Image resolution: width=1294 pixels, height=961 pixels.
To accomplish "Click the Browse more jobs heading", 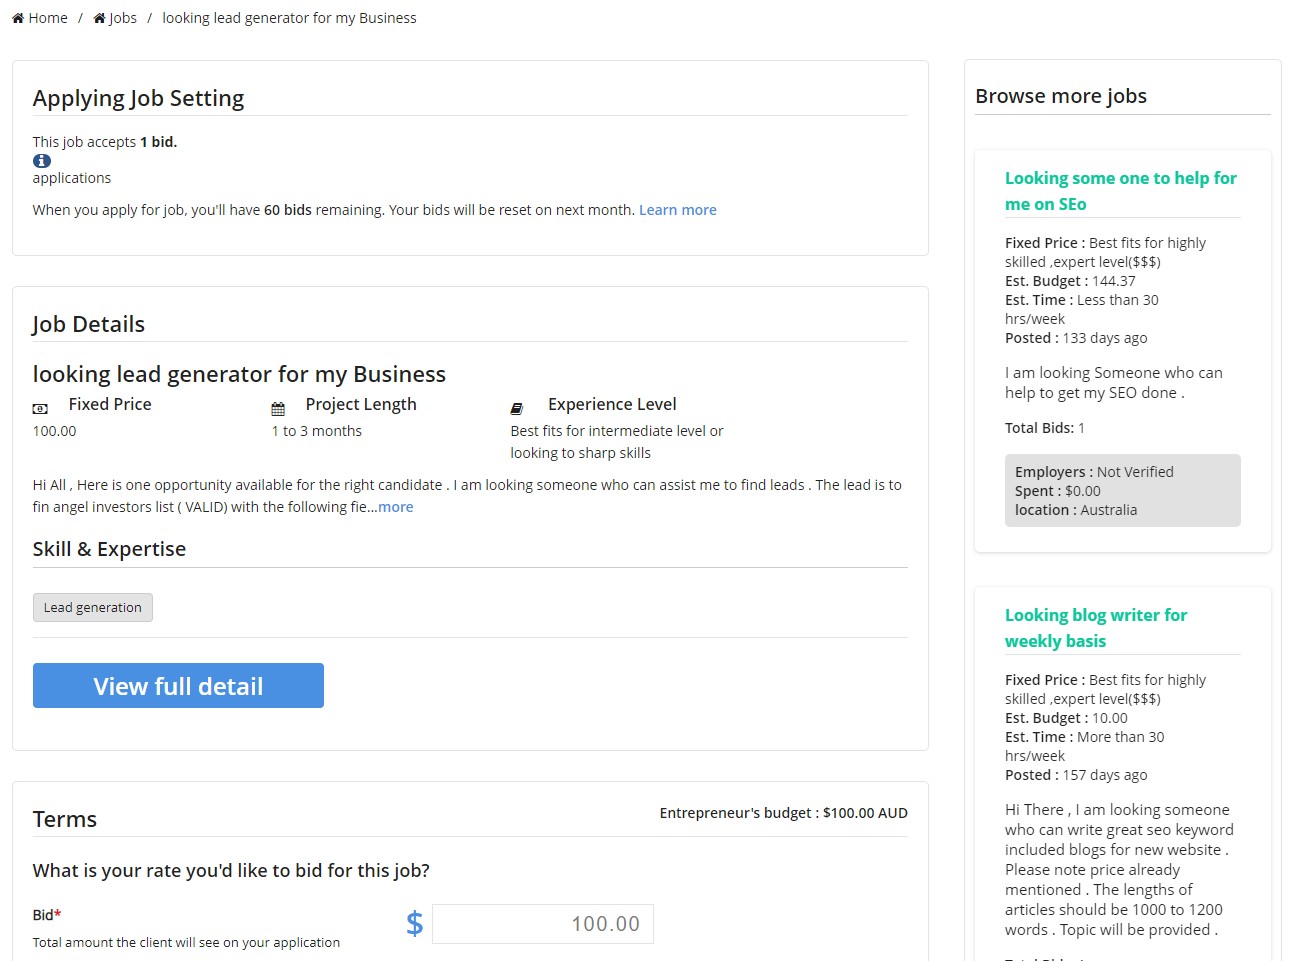I will (x=1061, y=96).
